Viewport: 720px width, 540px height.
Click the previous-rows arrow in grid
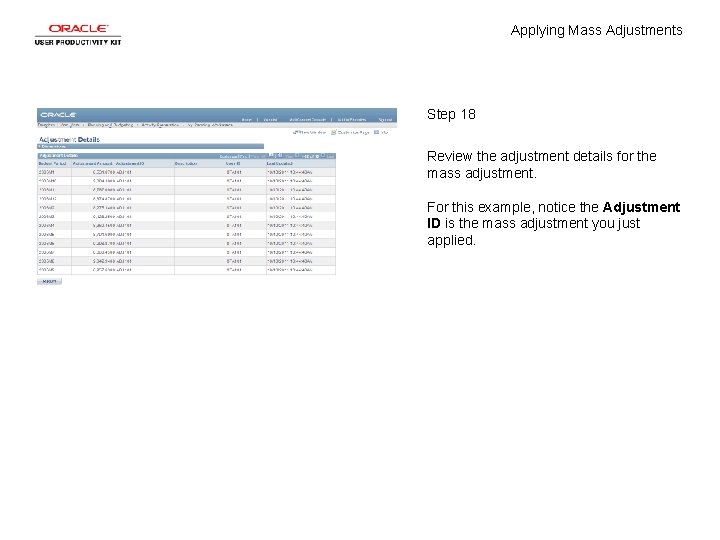coord(297,155)
